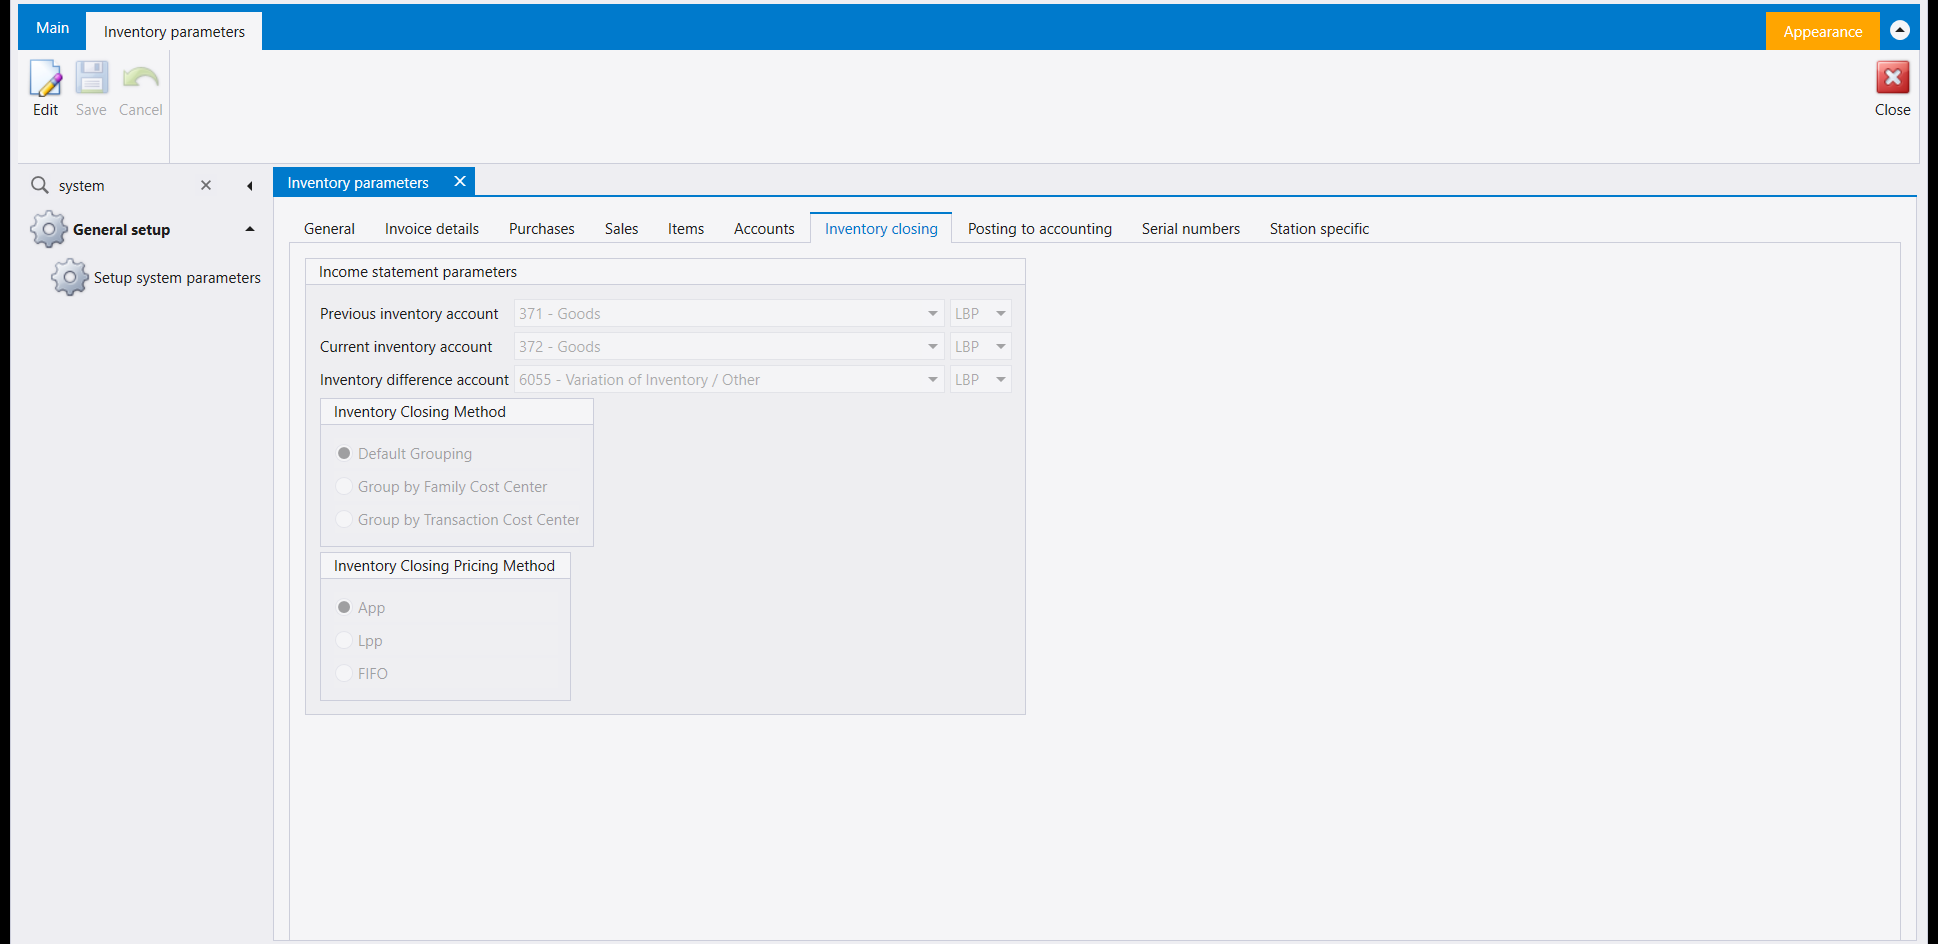Image resolution: width=1938 pixels, height=944 pixels.
Task: Close the Inventory parameters document tab
Action: click(460, 181)
